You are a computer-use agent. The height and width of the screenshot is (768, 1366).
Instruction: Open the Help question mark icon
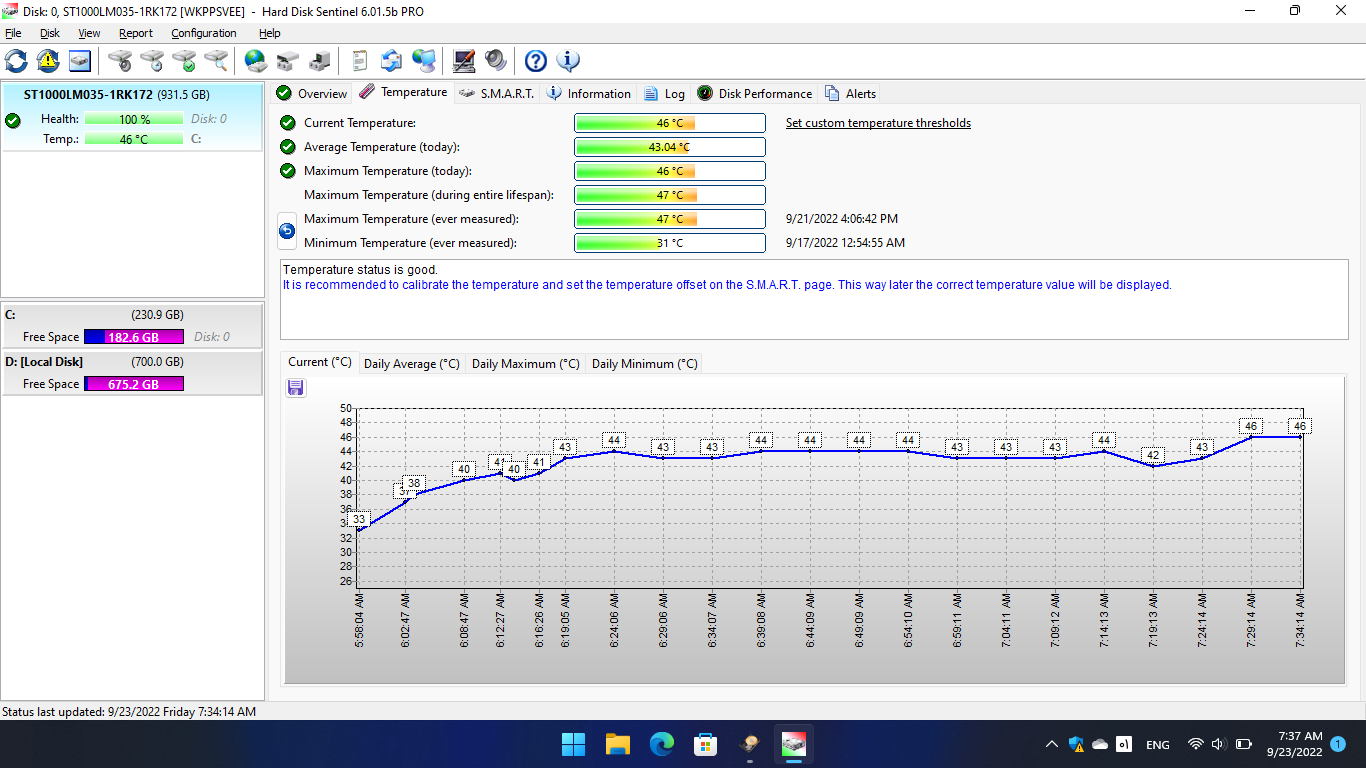click(x=536, y=61)
